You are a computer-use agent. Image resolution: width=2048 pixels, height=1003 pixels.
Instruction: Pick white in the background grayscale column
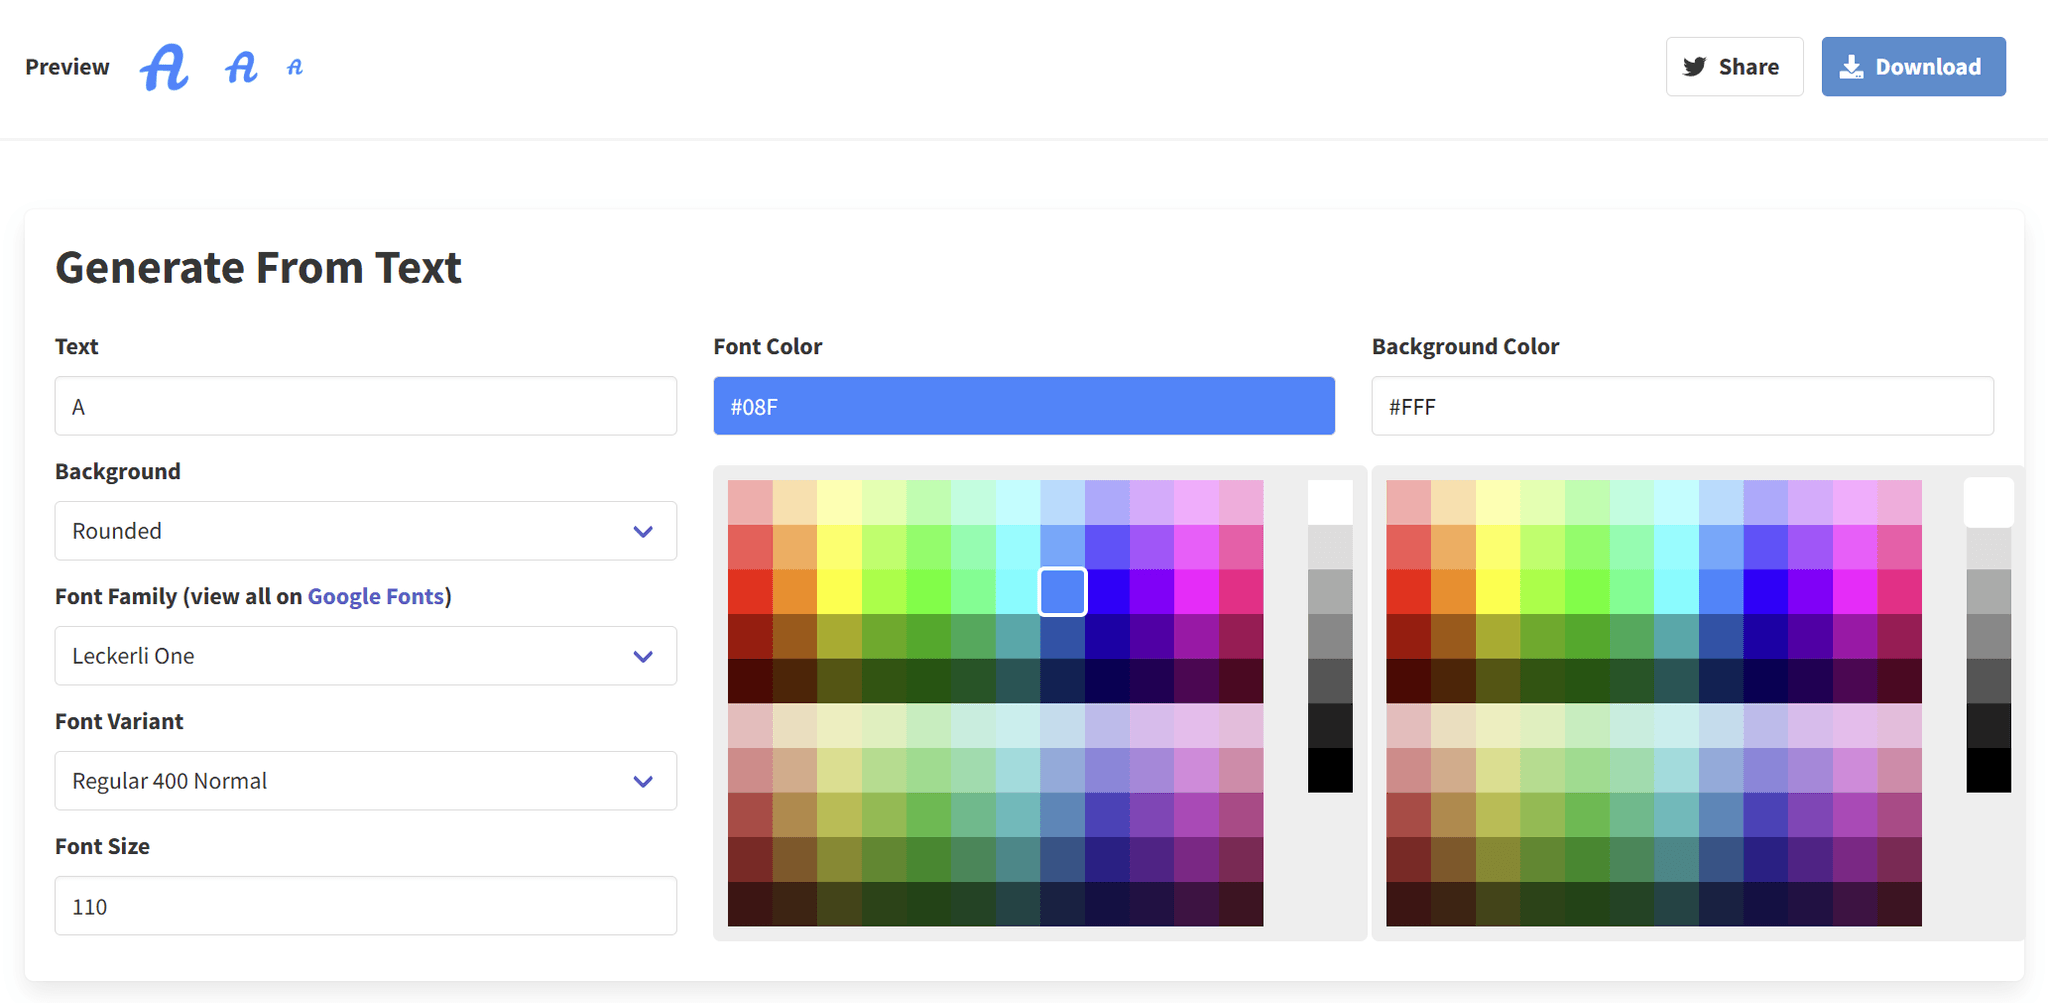1988,502
